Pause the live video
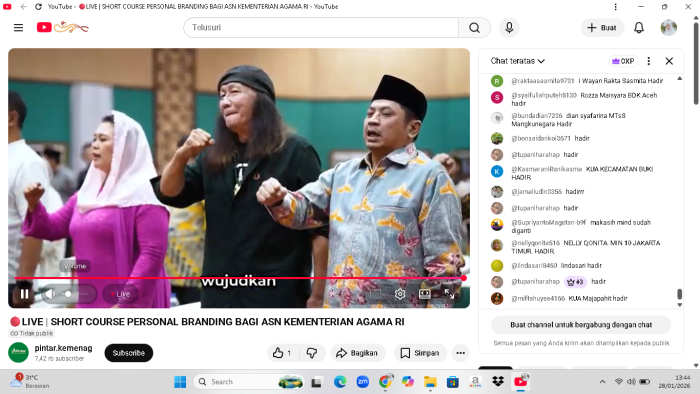Image resolution: width=700 pixels, height=394 pixels. [25, 294]
